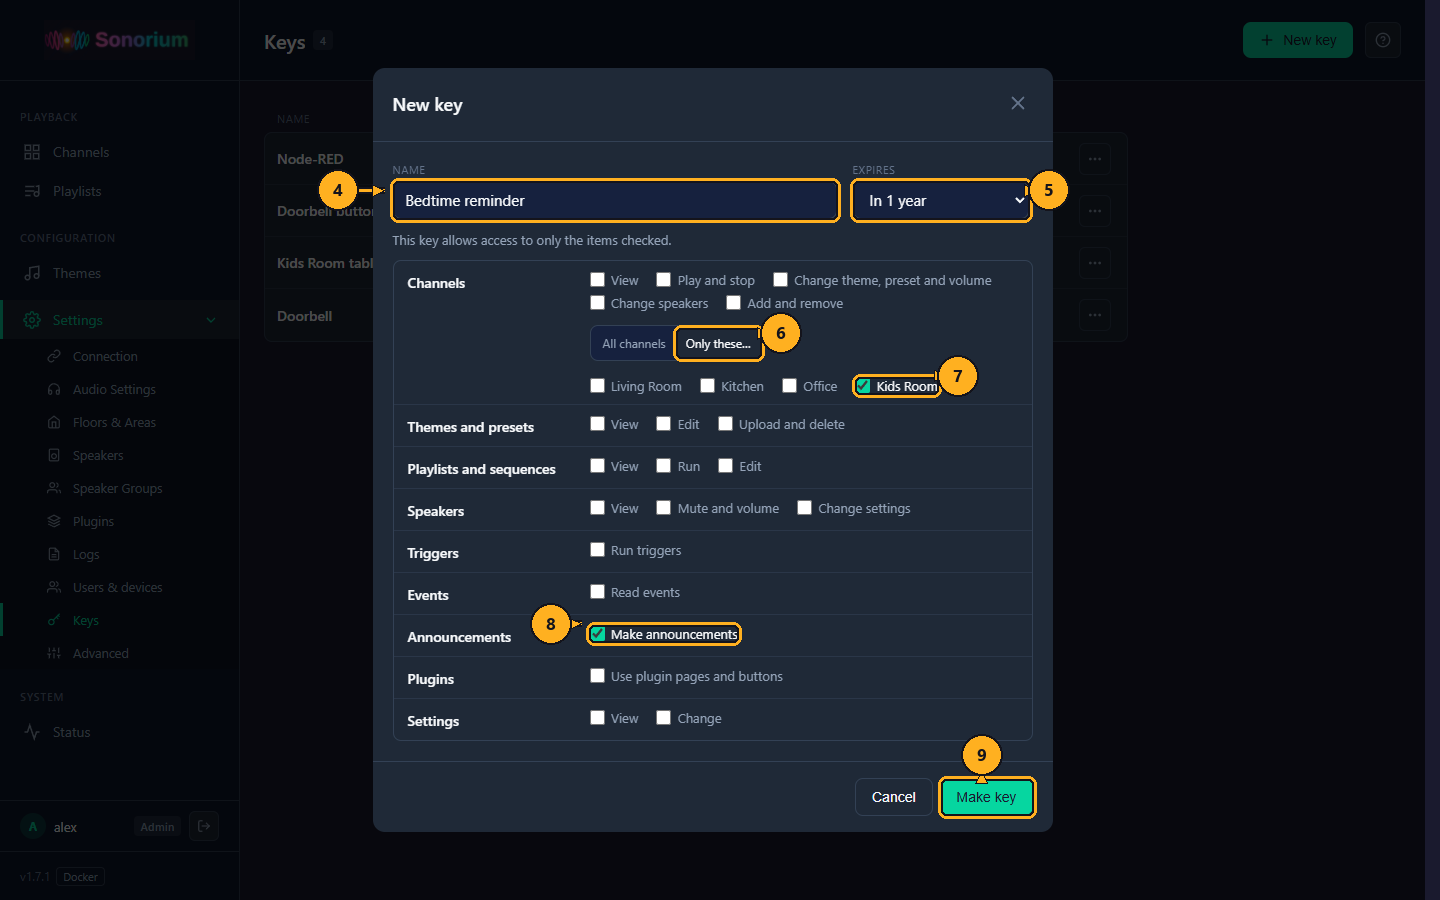Check Change theme, preset and volume
The width and height of the screenshot is (1440, 900).
coord(780,280)
